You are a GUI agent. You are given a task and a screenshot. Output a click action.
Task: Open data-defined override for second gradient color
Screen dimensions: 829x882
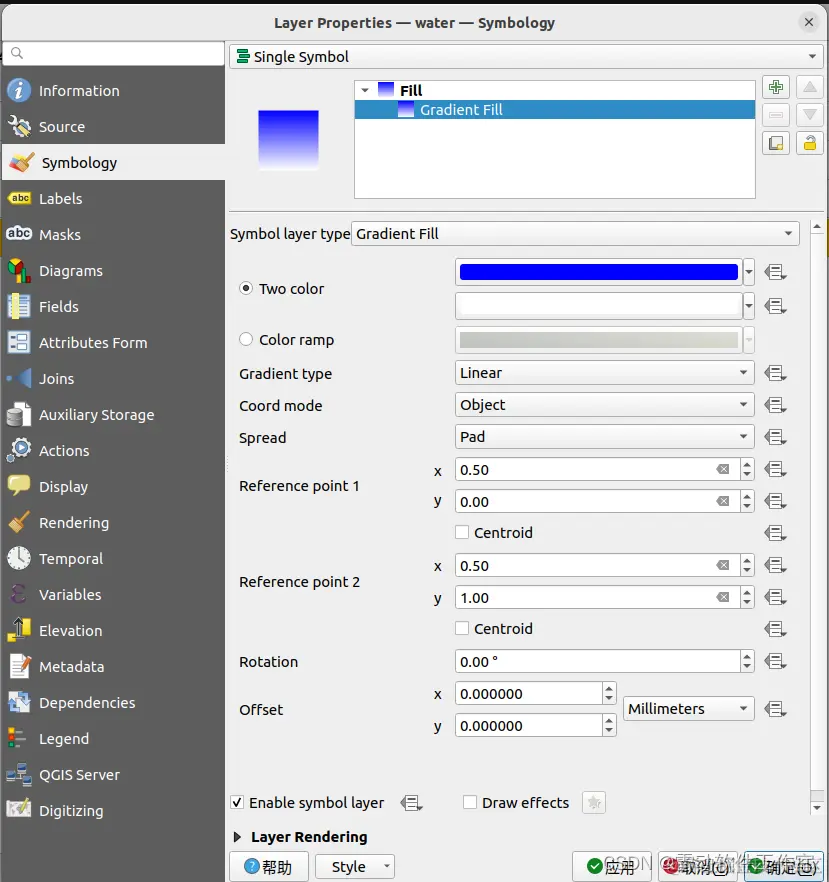775,307
